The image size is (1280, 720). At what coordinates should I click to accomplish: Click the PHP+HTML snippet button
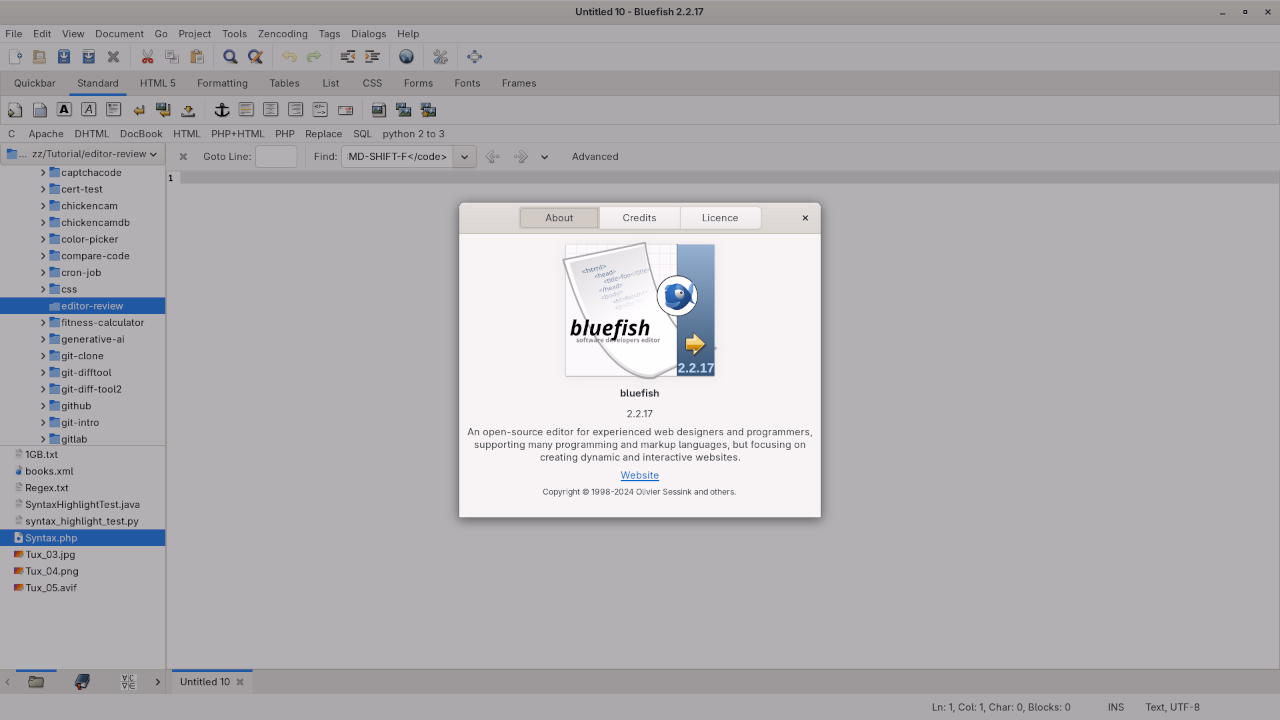pos(238,134)
